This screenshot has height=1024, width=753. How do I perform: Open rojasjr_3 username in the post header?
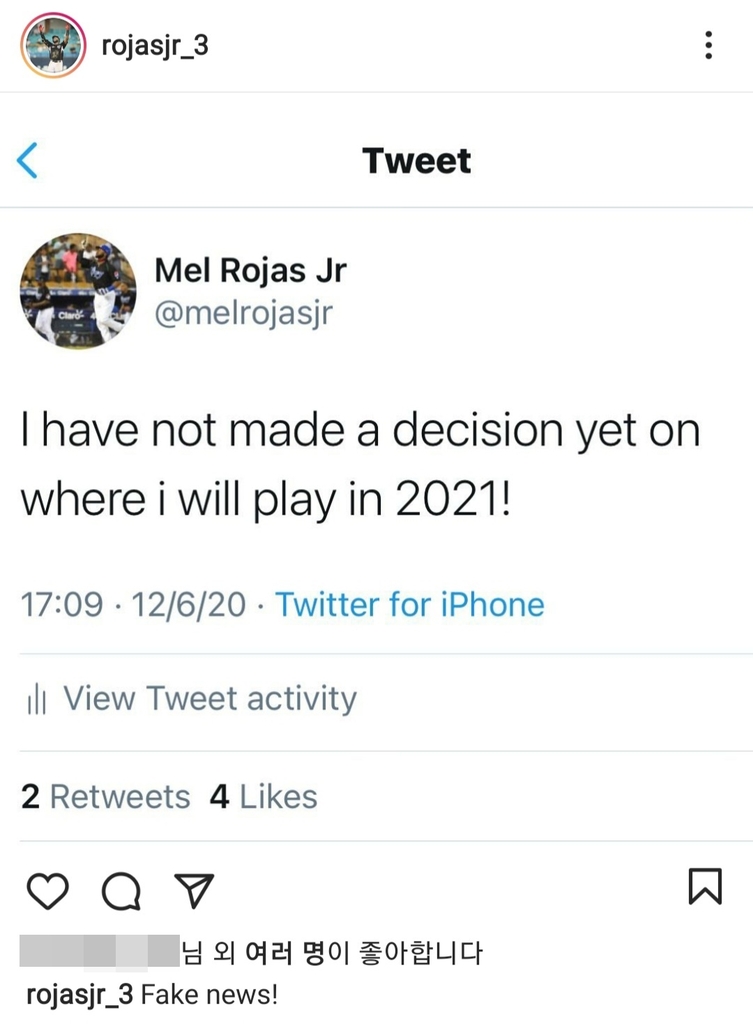click(155, 45)
